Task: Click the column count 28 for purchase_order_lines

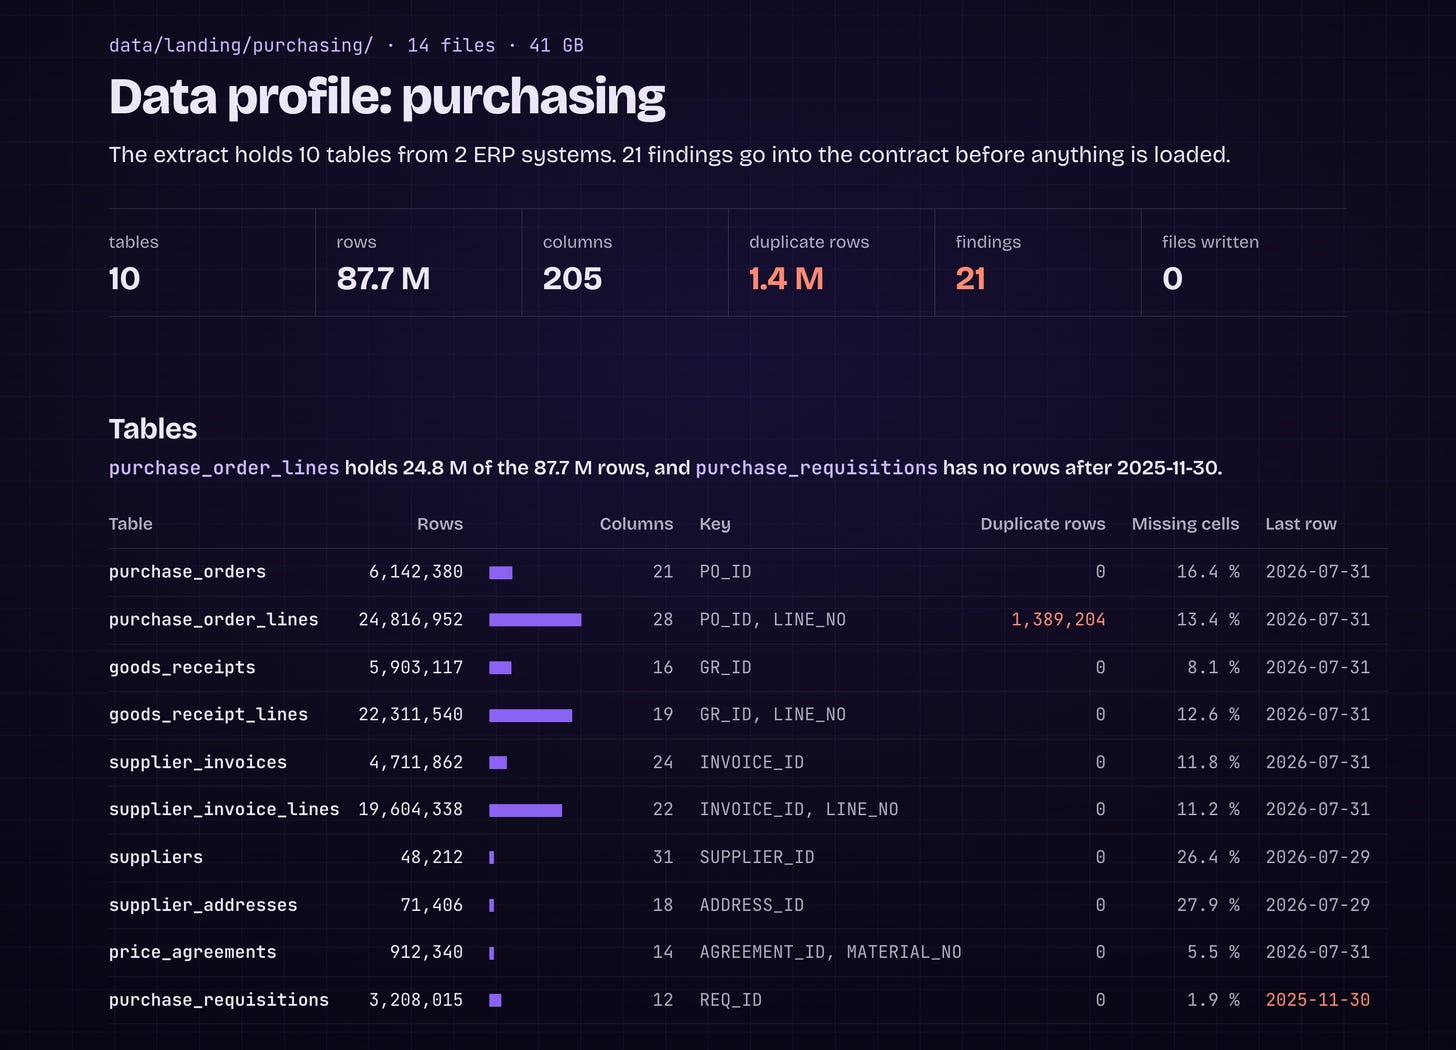Action: (x=663, y=620)
